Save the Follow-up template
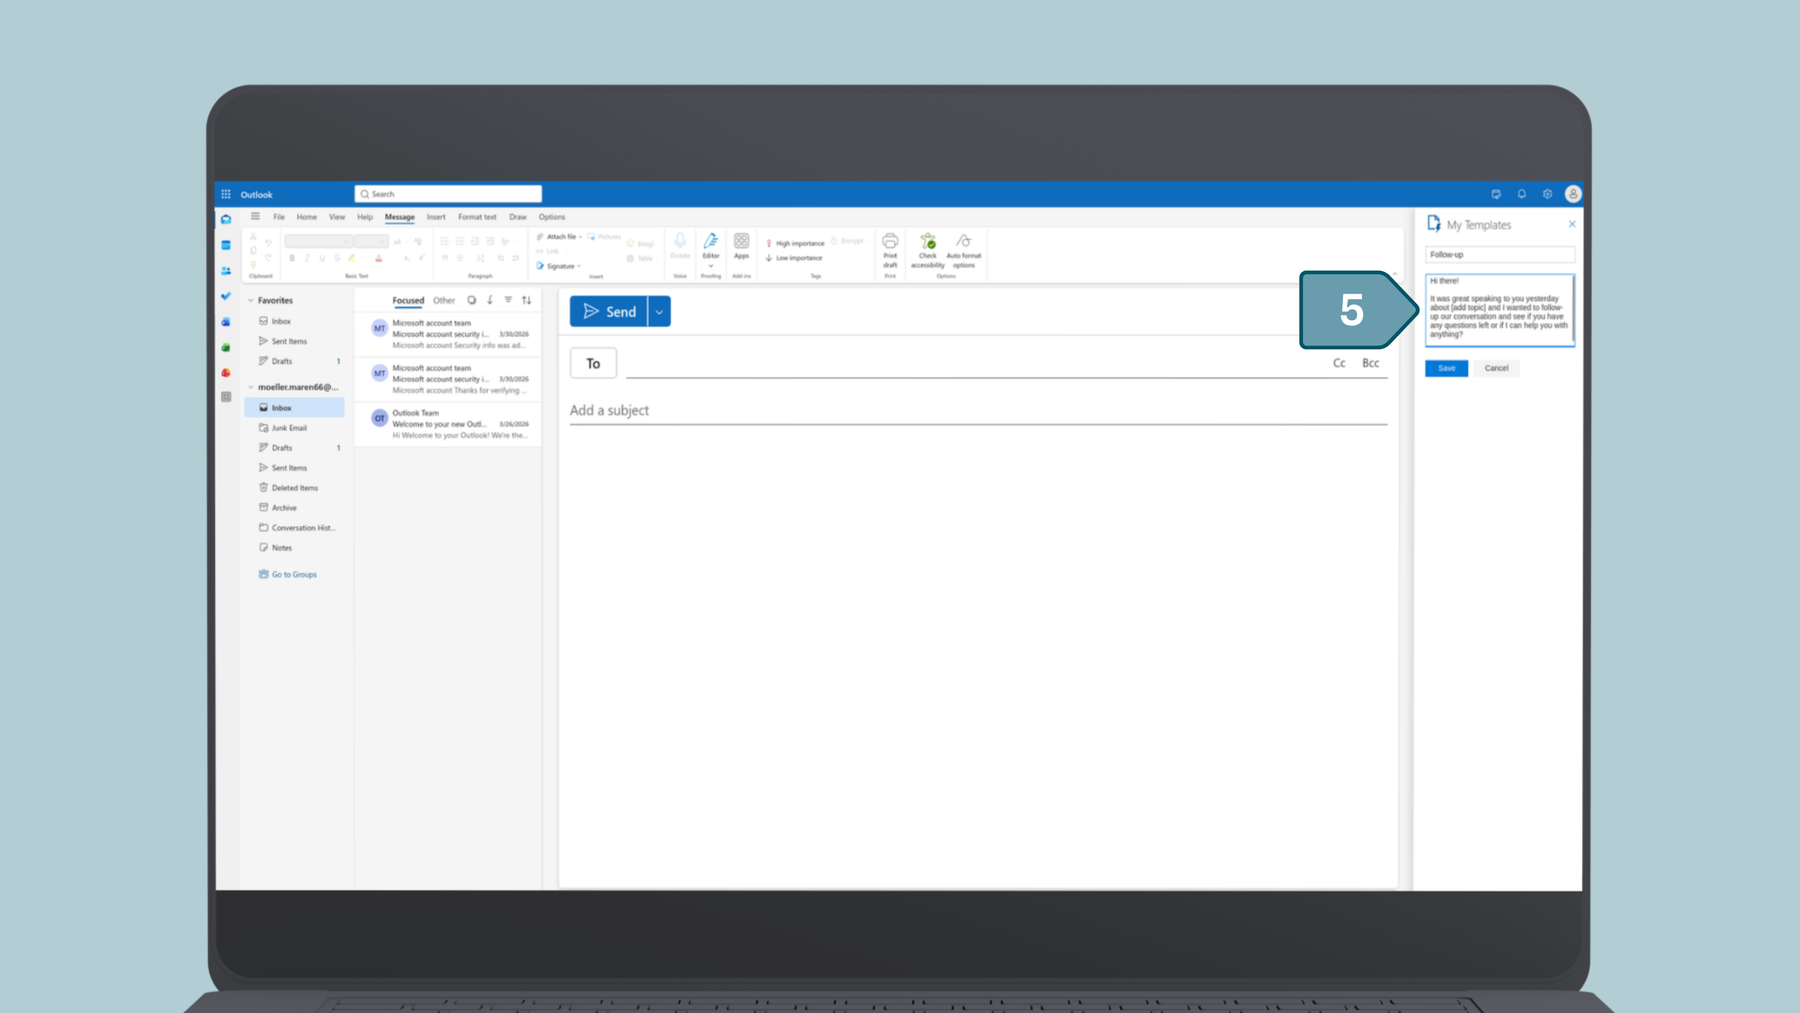Viewport: 1800px width, 1013px height. coord(1446,368)
